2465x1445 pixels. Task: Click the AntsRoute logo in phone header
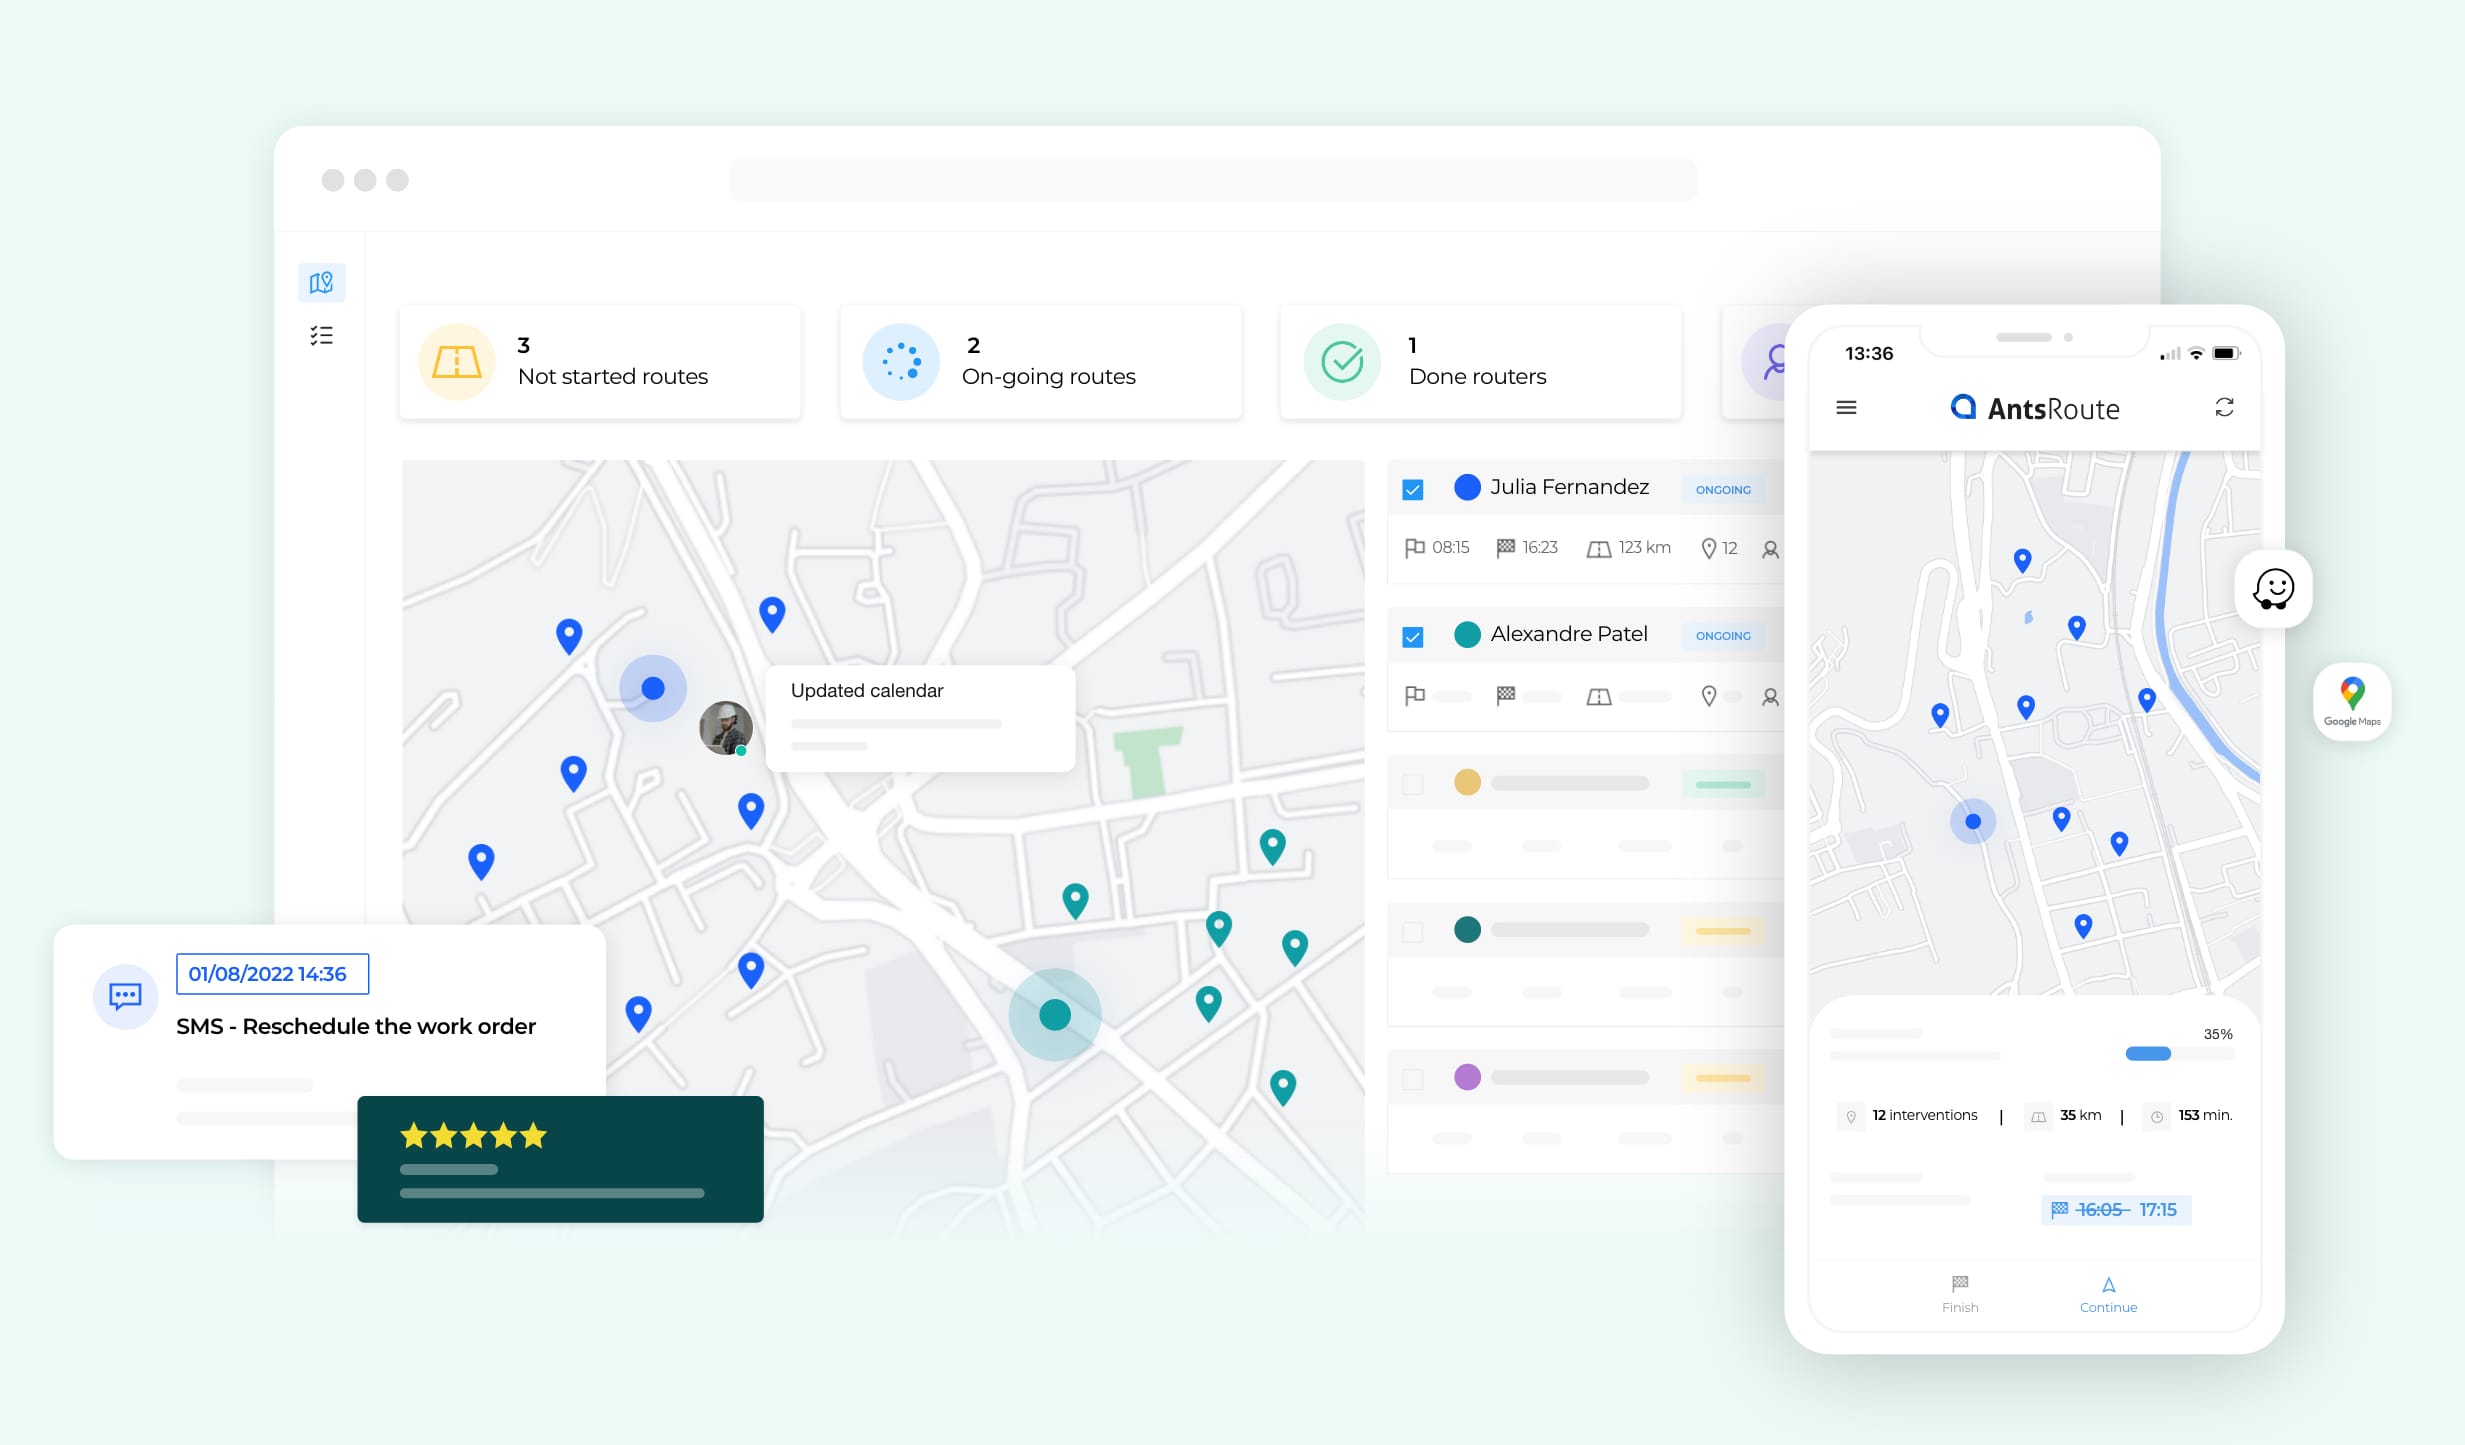(2035, 408)
